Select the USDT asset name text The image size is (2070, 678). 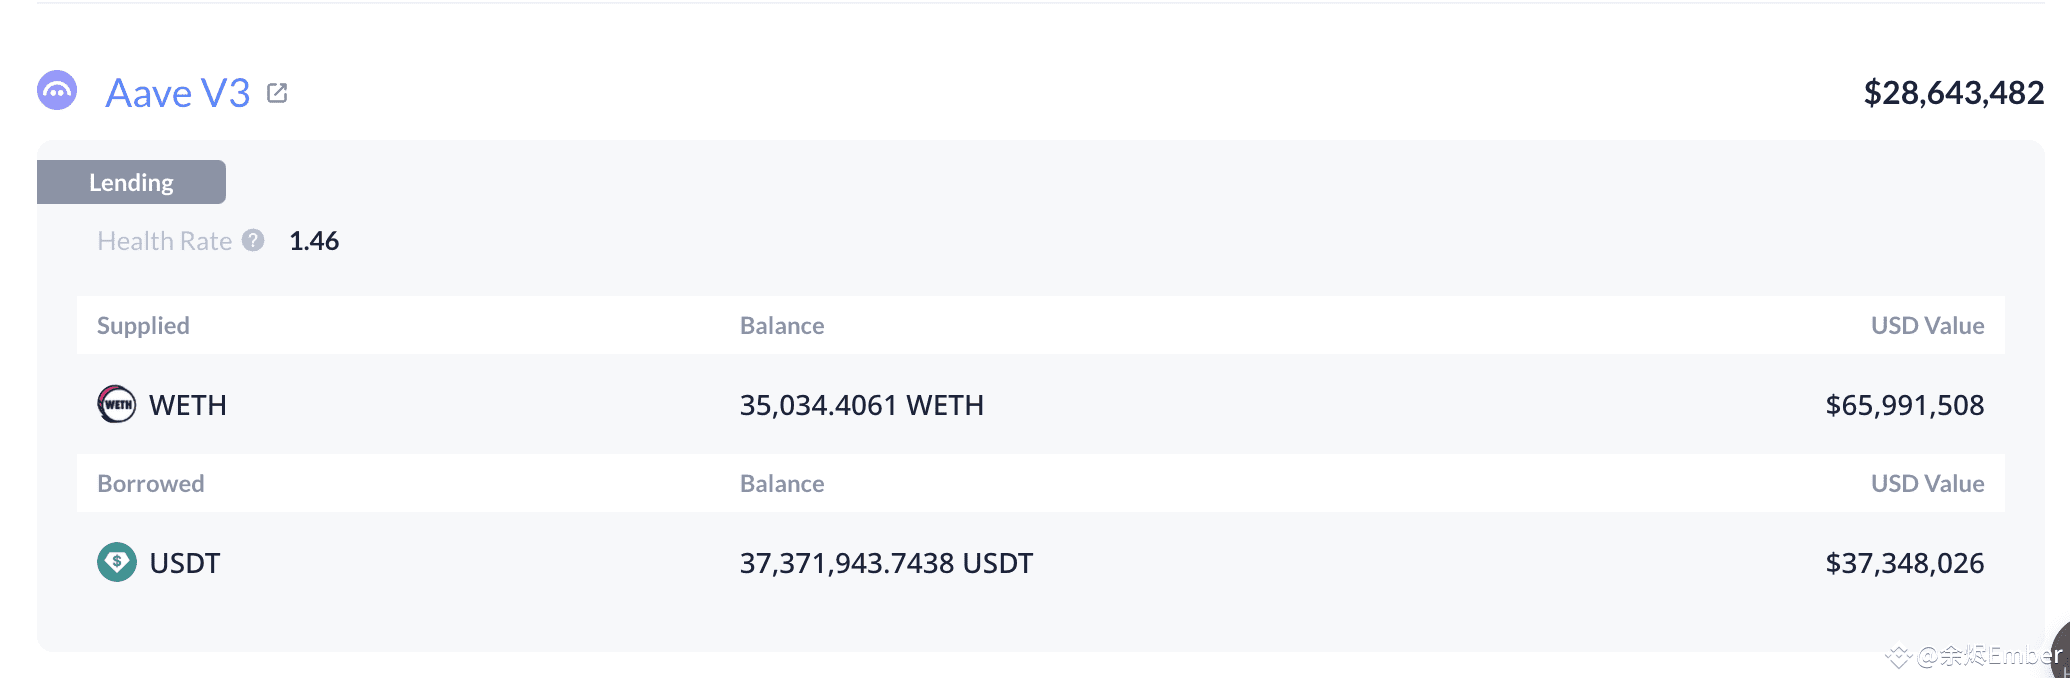(185, 563)
